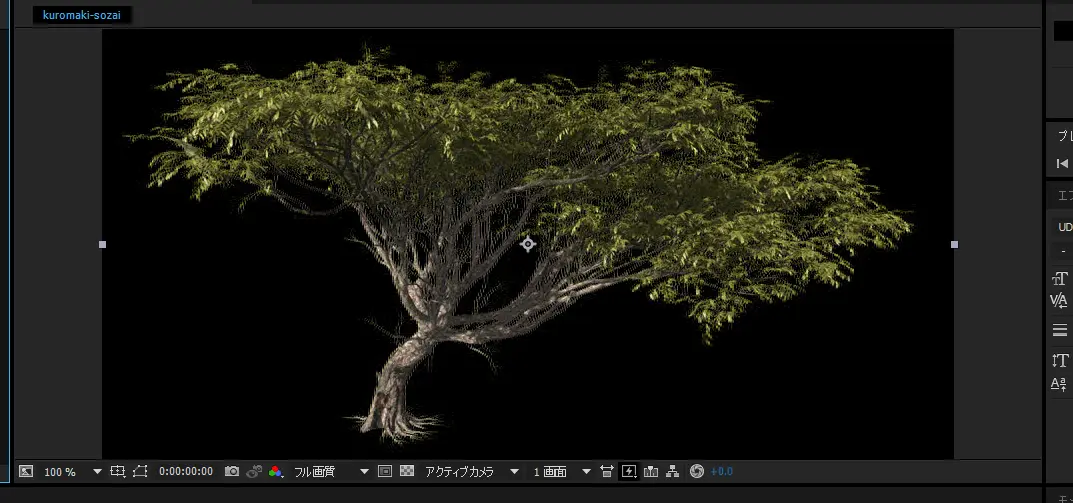Open the composition flowchart icon
Screen dimensions: 1073x503
pyautogui.click(x=673, y=471)
